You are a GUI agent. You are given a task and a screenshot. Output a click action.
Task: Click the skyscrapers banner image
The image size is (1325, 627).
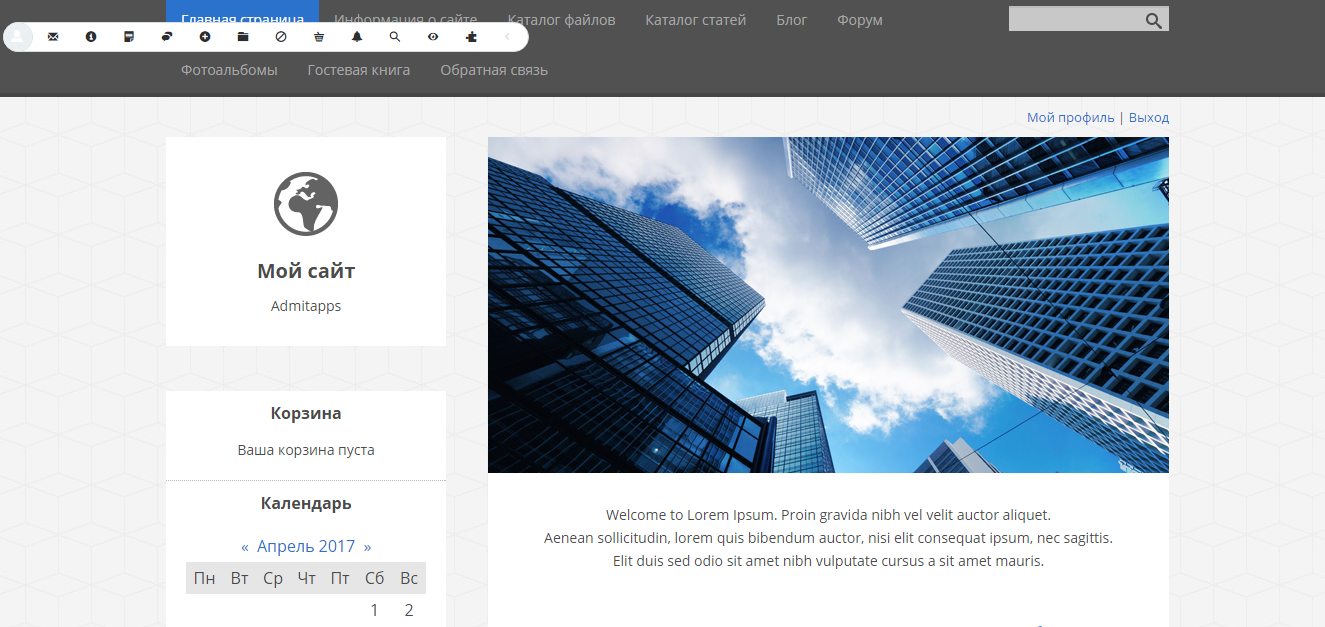[828, 305]
